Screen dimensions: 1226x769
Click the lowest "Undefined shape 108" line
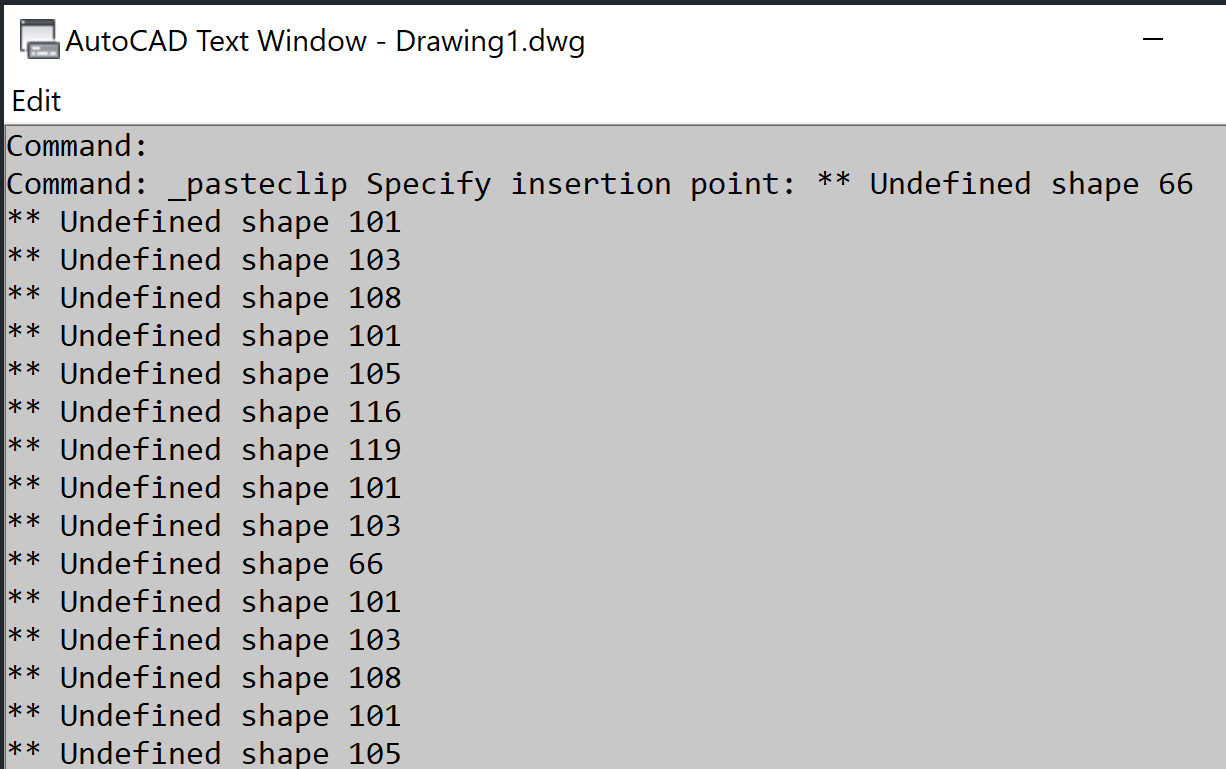coord(204,678)
